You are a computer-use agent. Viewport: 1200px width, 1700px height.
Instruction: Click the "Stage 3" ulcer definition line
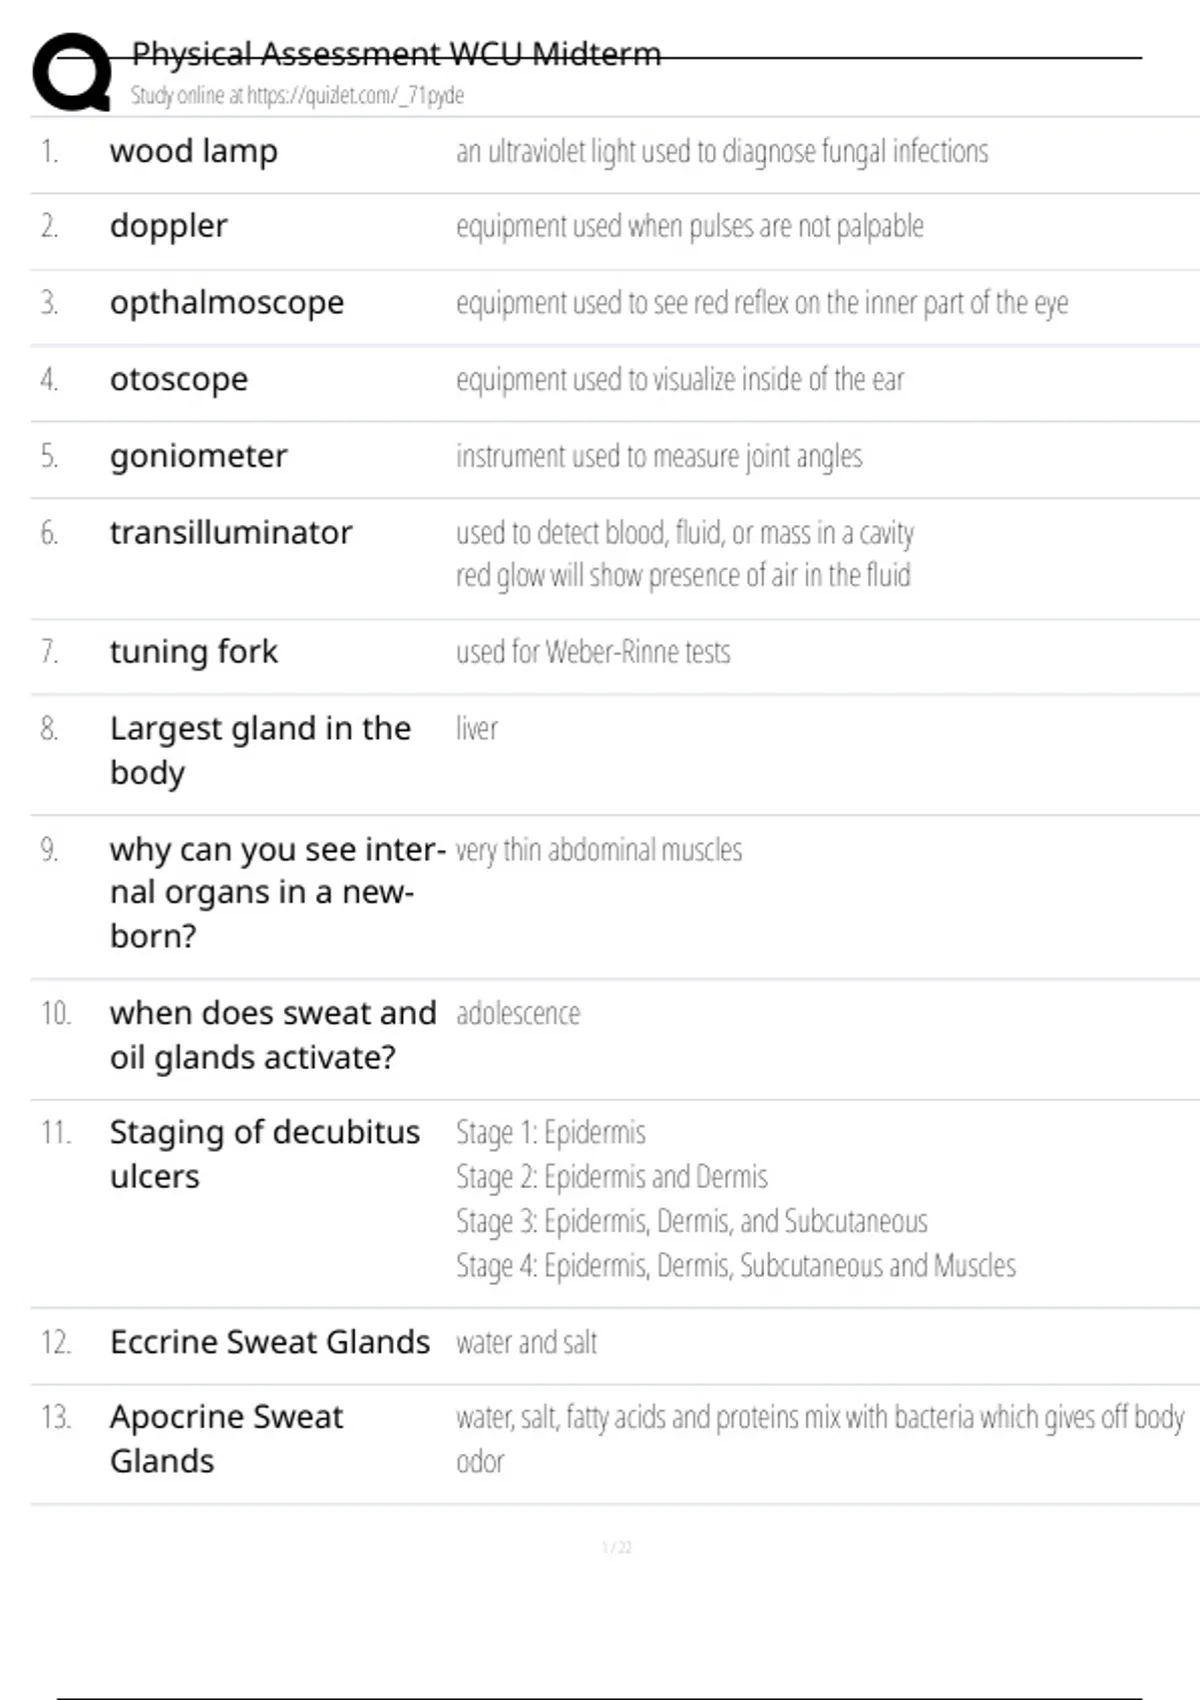point(692,1222)
